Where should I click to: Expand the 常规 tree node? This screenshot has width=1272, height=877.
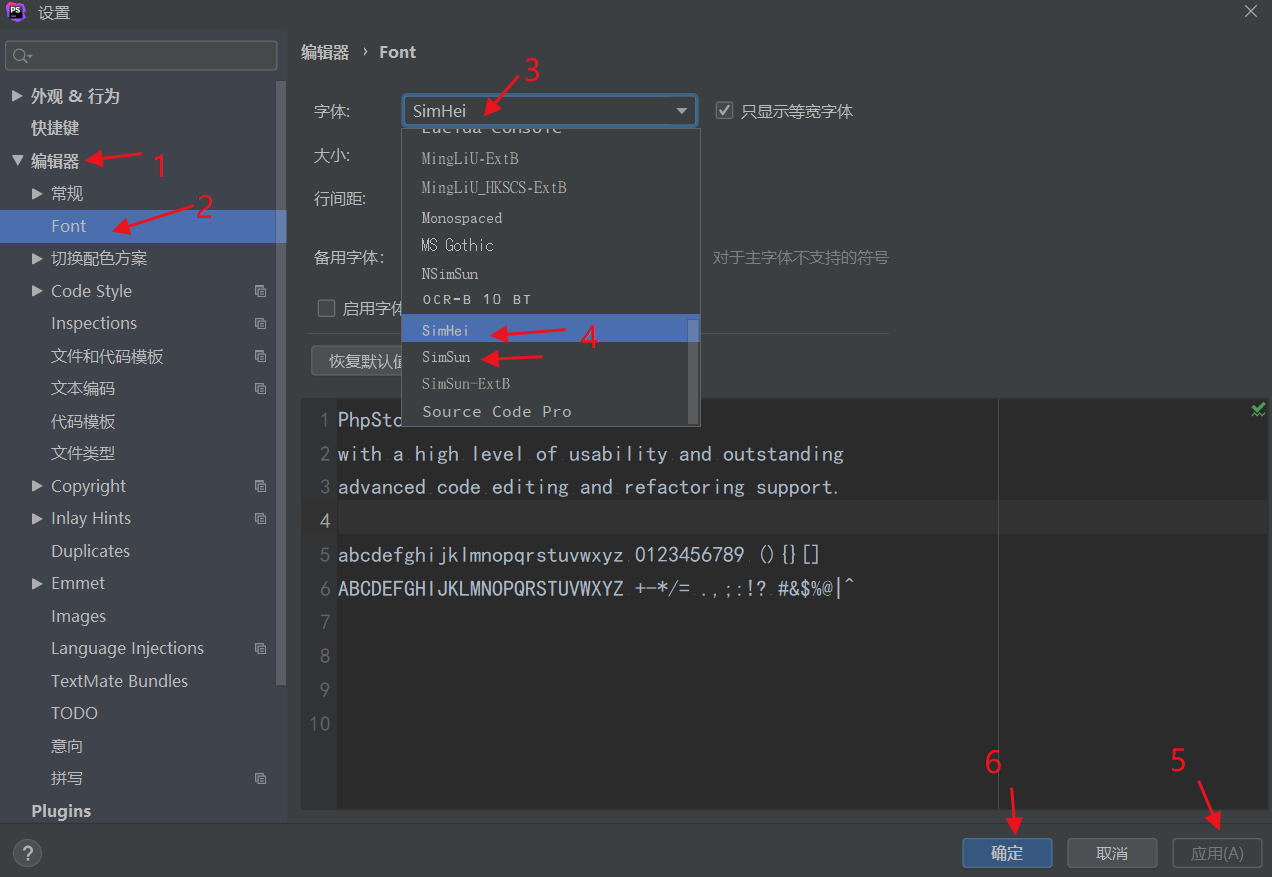[37, 193]
